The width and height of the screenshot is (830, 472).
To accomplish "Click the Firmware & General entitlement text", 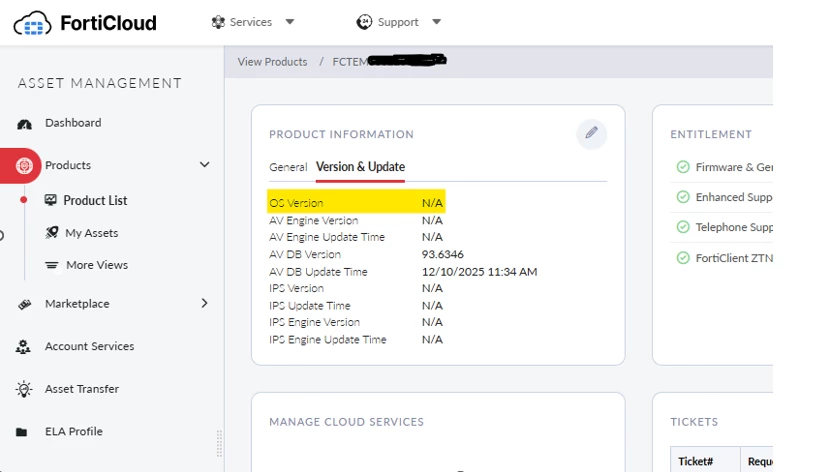I will (x=734, y=167).
